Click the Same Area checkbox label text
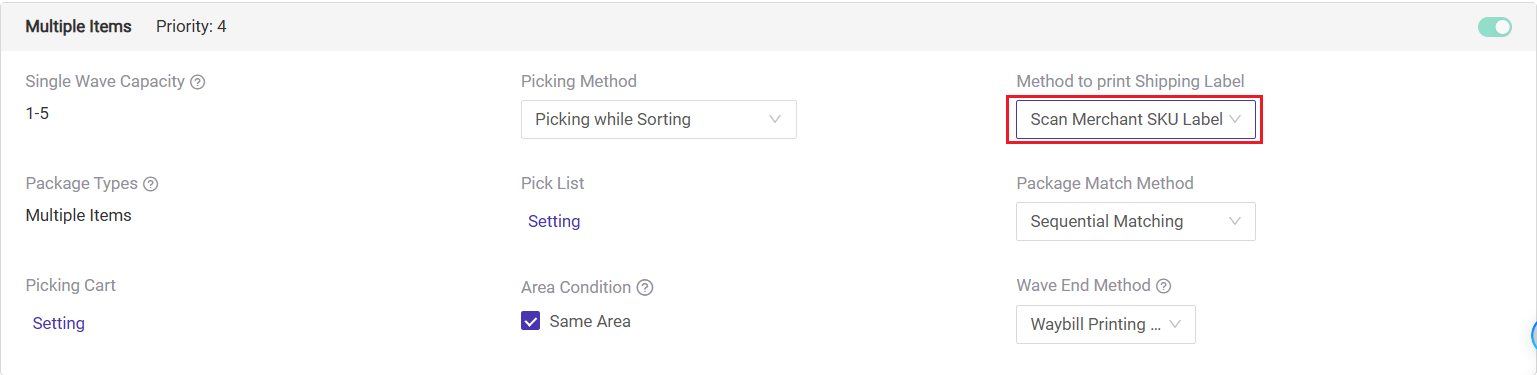Image resolution: width=1537 pixels, height=375 pixels. 590,321
